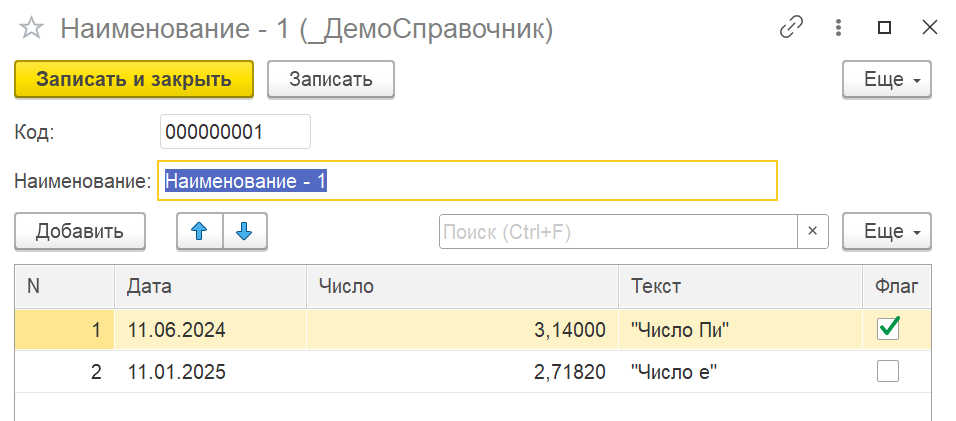Viewport: 956px width, 421px height.
Task: Expand the top "Еще" dropdown menu
Action: [887, 80]
